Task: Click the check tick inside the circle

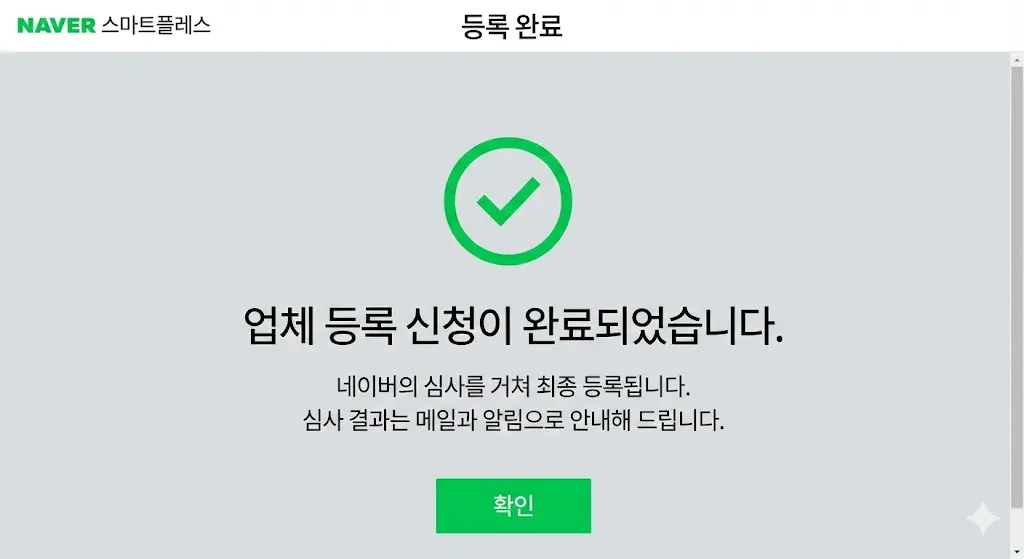Action: click(x=508, y=201)
